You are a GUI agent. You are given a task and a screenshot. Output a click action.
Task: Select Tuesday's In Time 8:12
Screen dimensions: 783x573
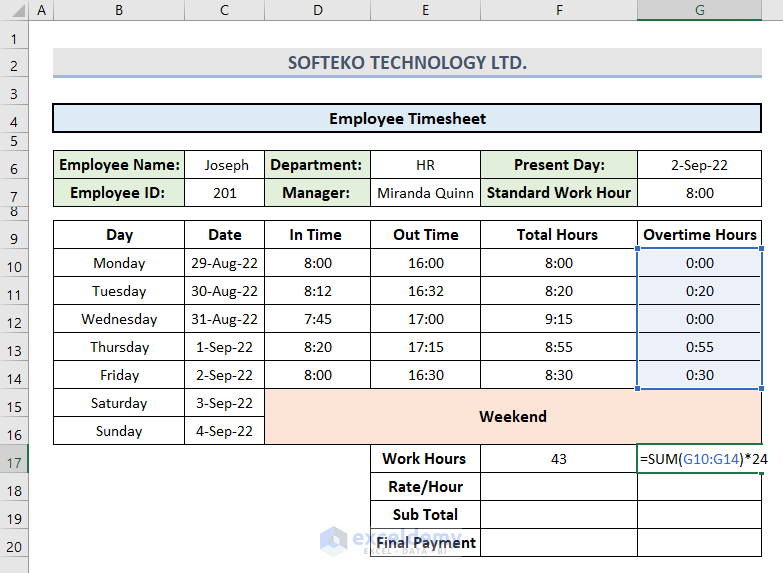pyautogui.click(x=318, y=291)
